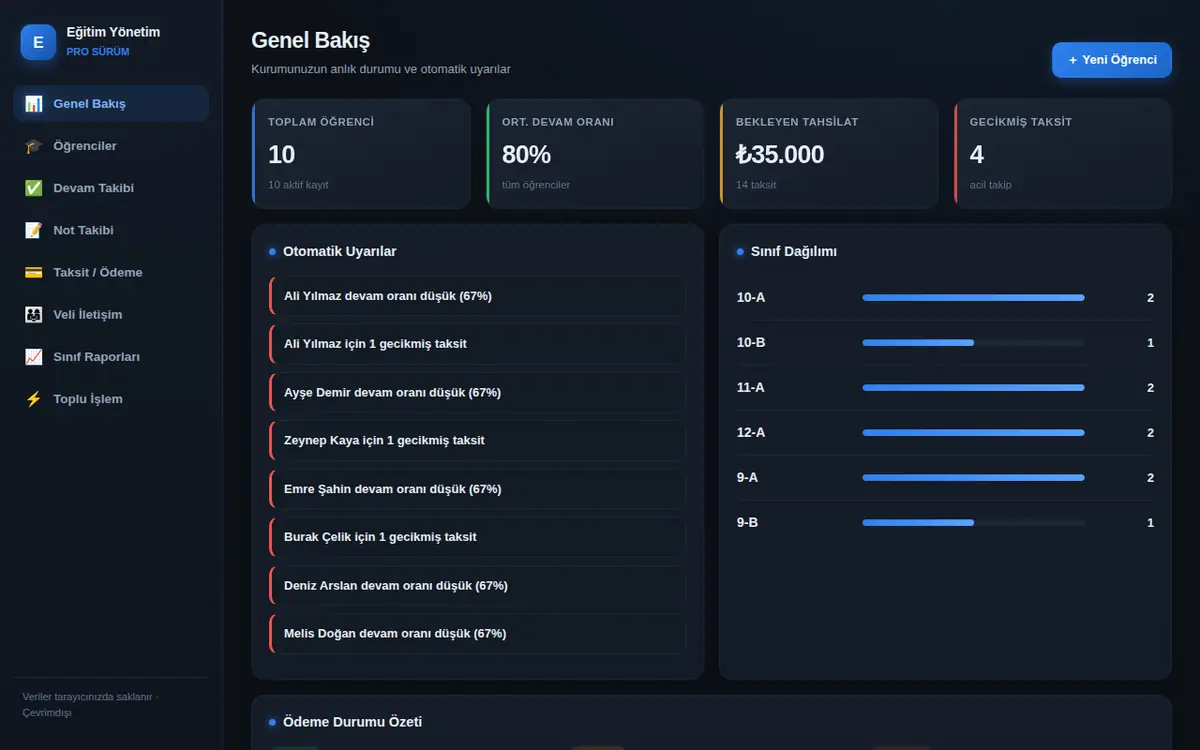Click the 10-A class distribution bar
The height and width of the screenshot is (750, 1200).
[973, 297]
